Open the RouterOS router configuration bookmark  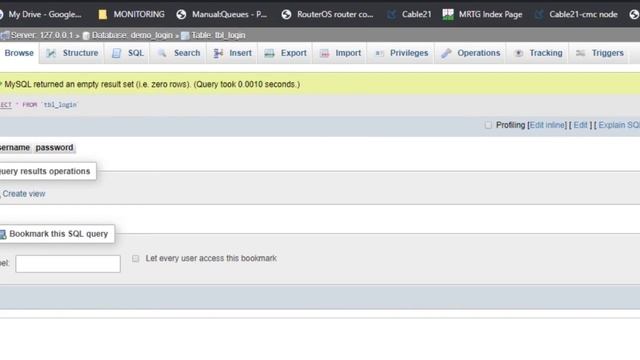click(x=327, y=15)
